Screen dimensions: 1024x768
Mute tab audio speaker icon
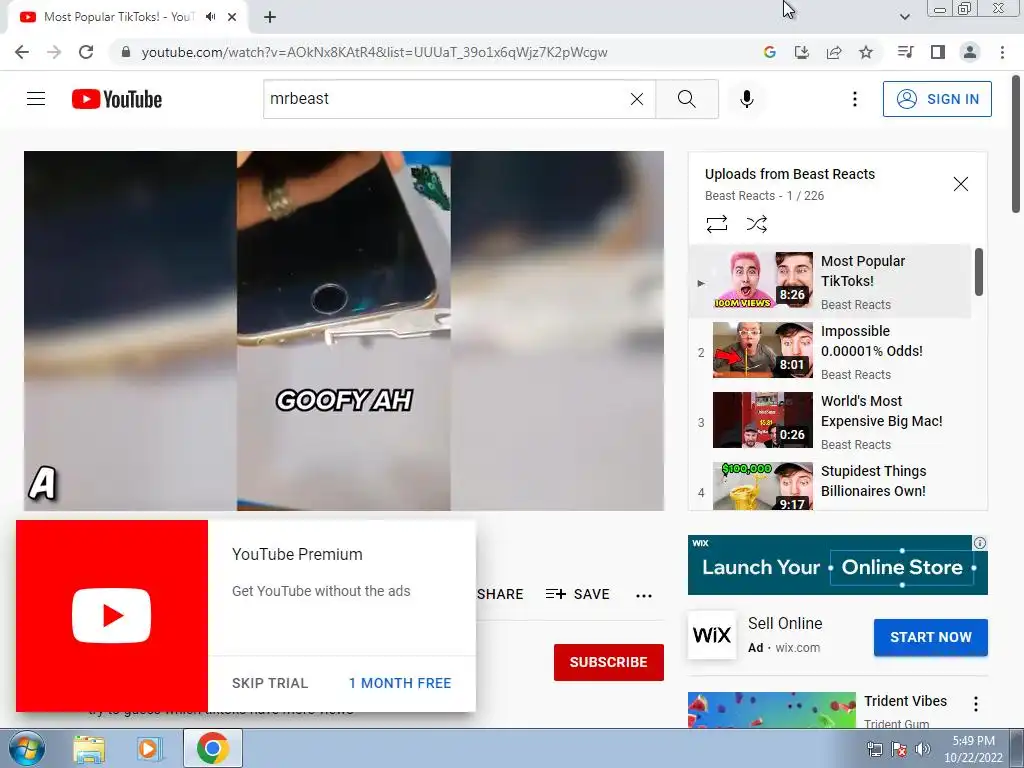(x=210, y=17)
